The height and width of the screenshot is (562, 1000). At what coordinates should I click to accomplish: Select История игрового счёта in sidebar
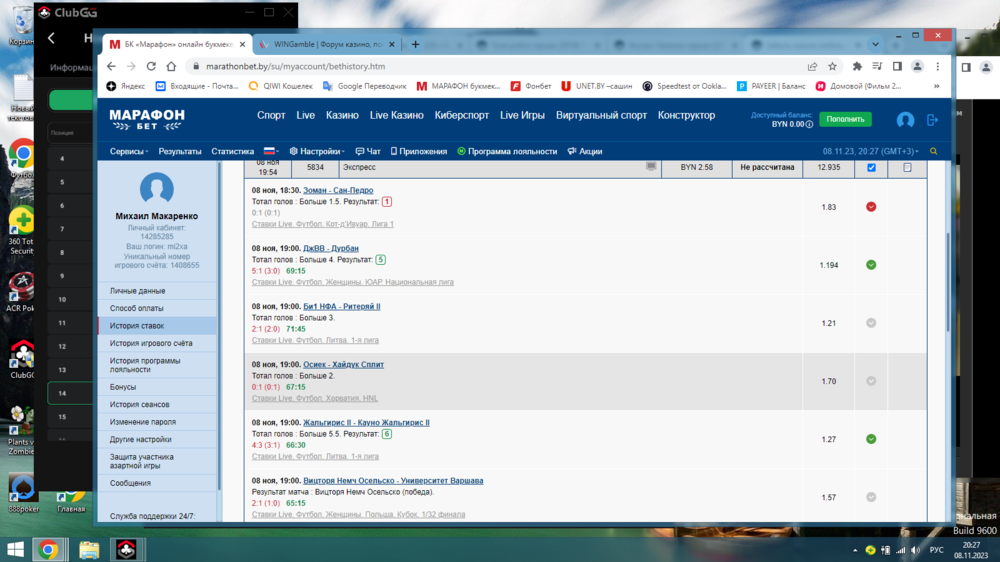tap(151, 343)
